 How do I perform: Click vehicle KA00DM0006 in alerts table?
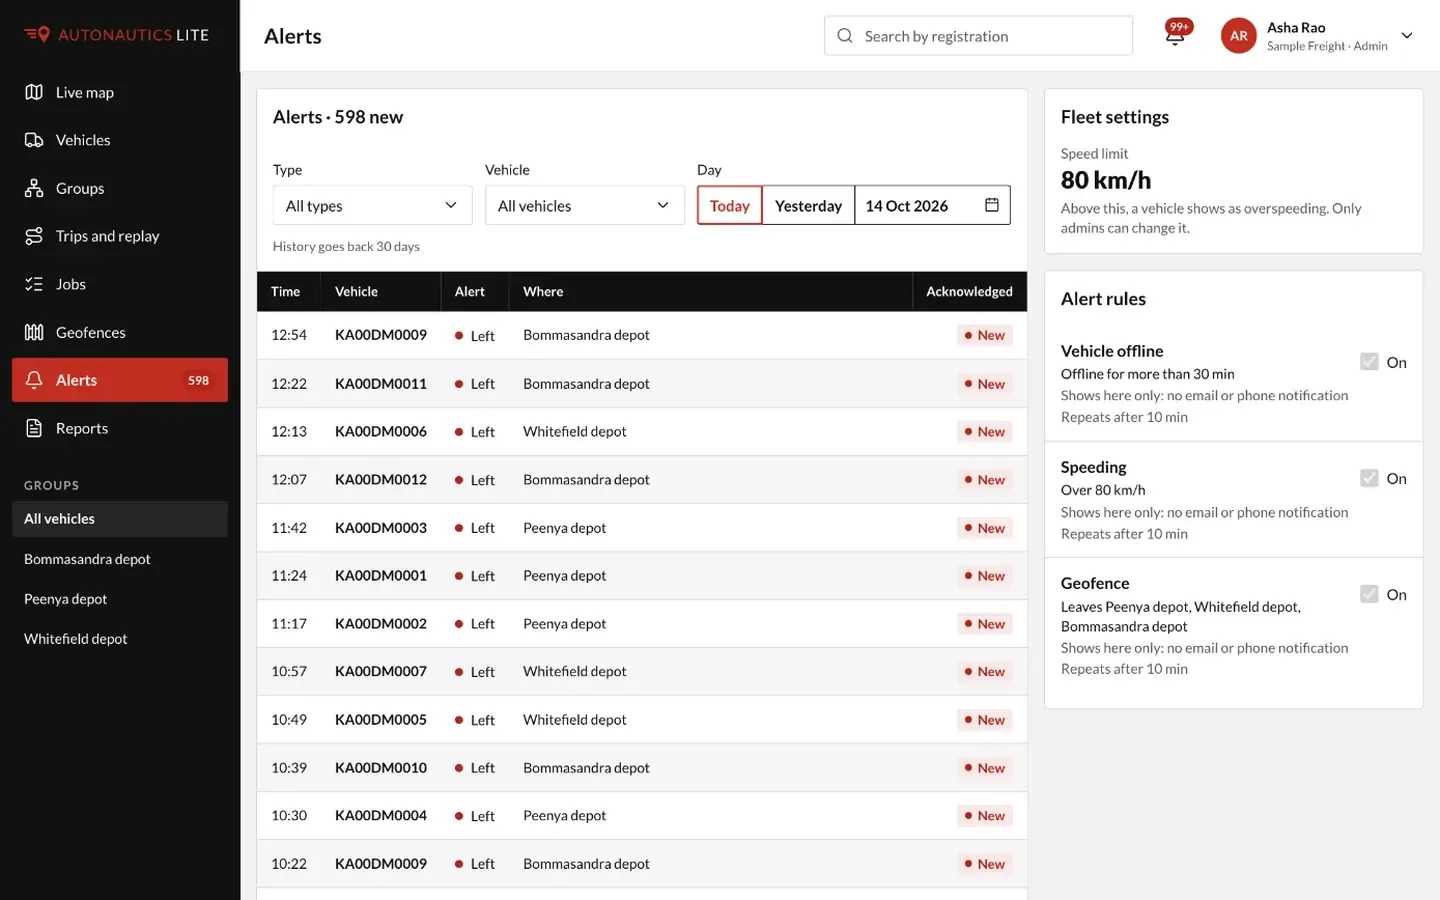(x=381, y=431)
